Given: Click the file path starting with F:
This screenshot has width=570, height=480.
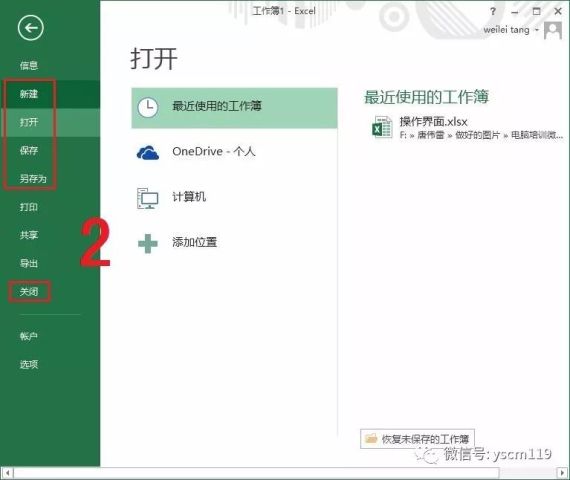Looking at the screenshot, I should pos(481,135).
